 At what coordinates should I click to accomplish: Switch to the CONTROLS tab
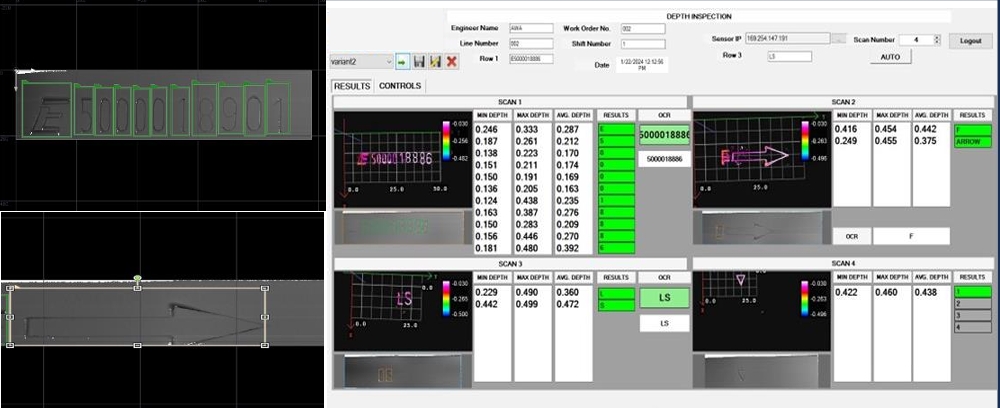click(400, 86)
